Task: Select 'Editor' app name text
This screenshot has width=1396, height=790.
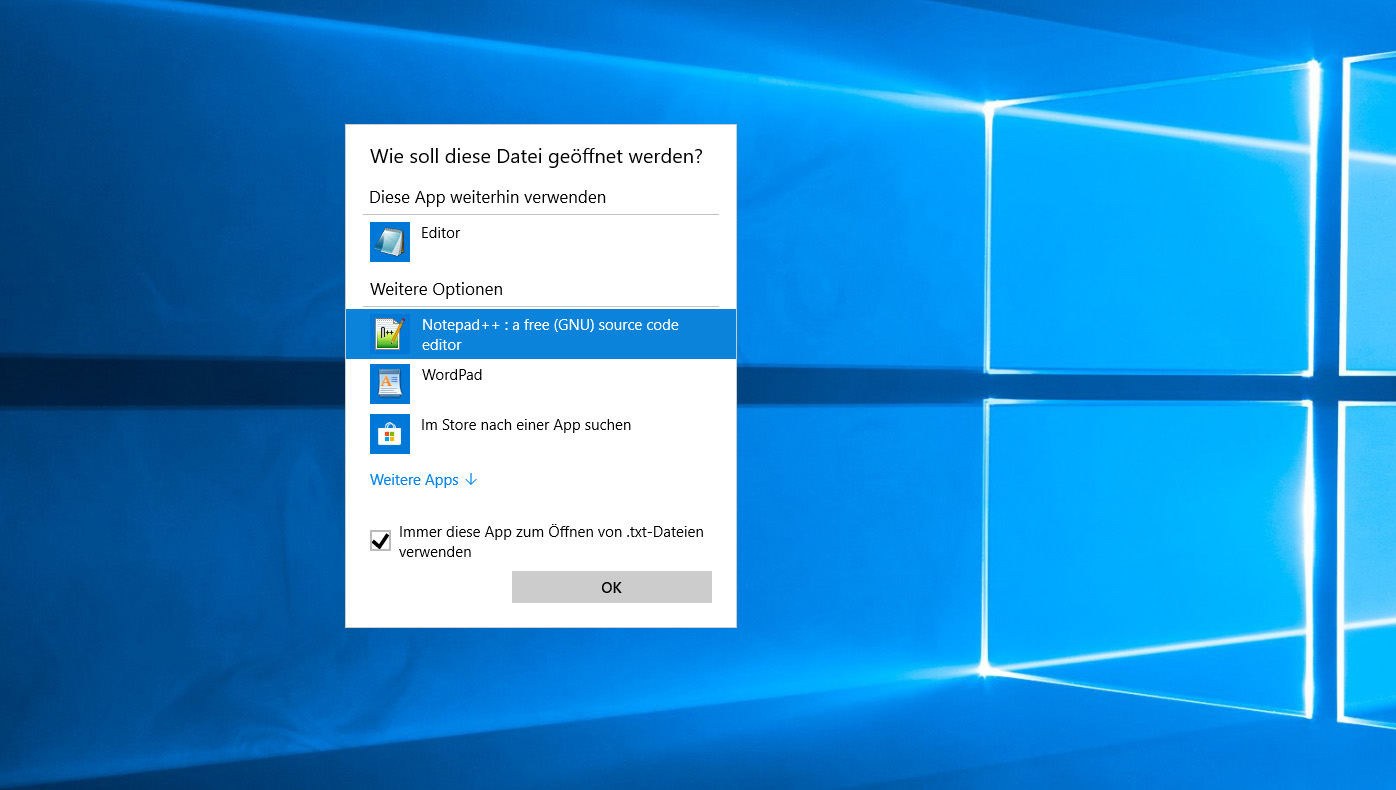Action: click(441, 233)
